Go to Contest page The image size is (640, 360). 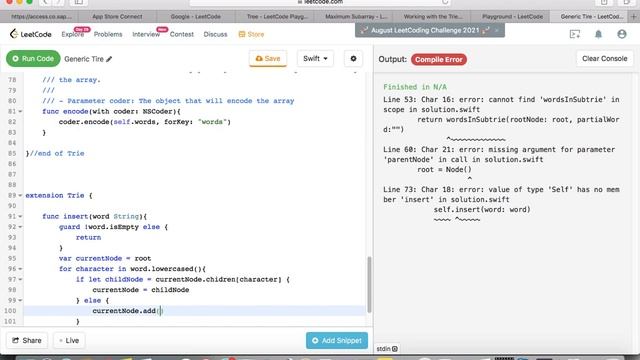pyautogui.click(x=182, y=34)
